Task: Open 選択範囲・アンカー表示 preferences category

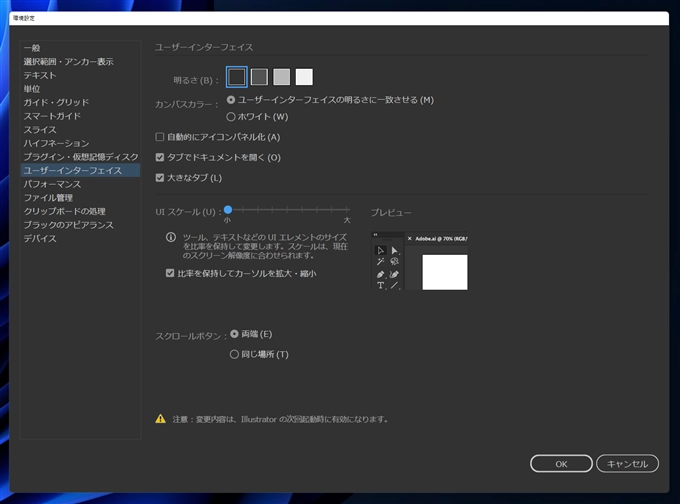Action: pyautogui.click(x=80, y=62)
